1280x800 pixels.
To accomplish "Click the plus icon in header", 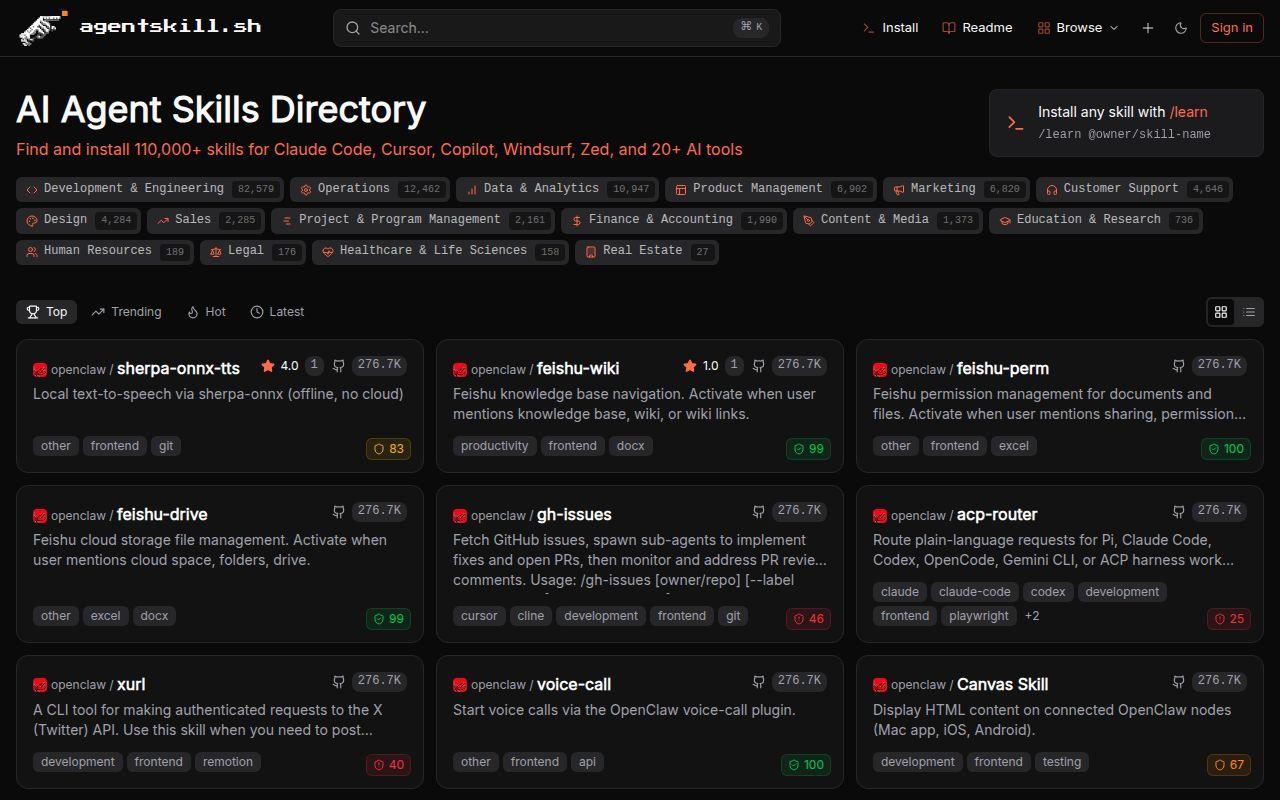I will (x=1148, y=28).
